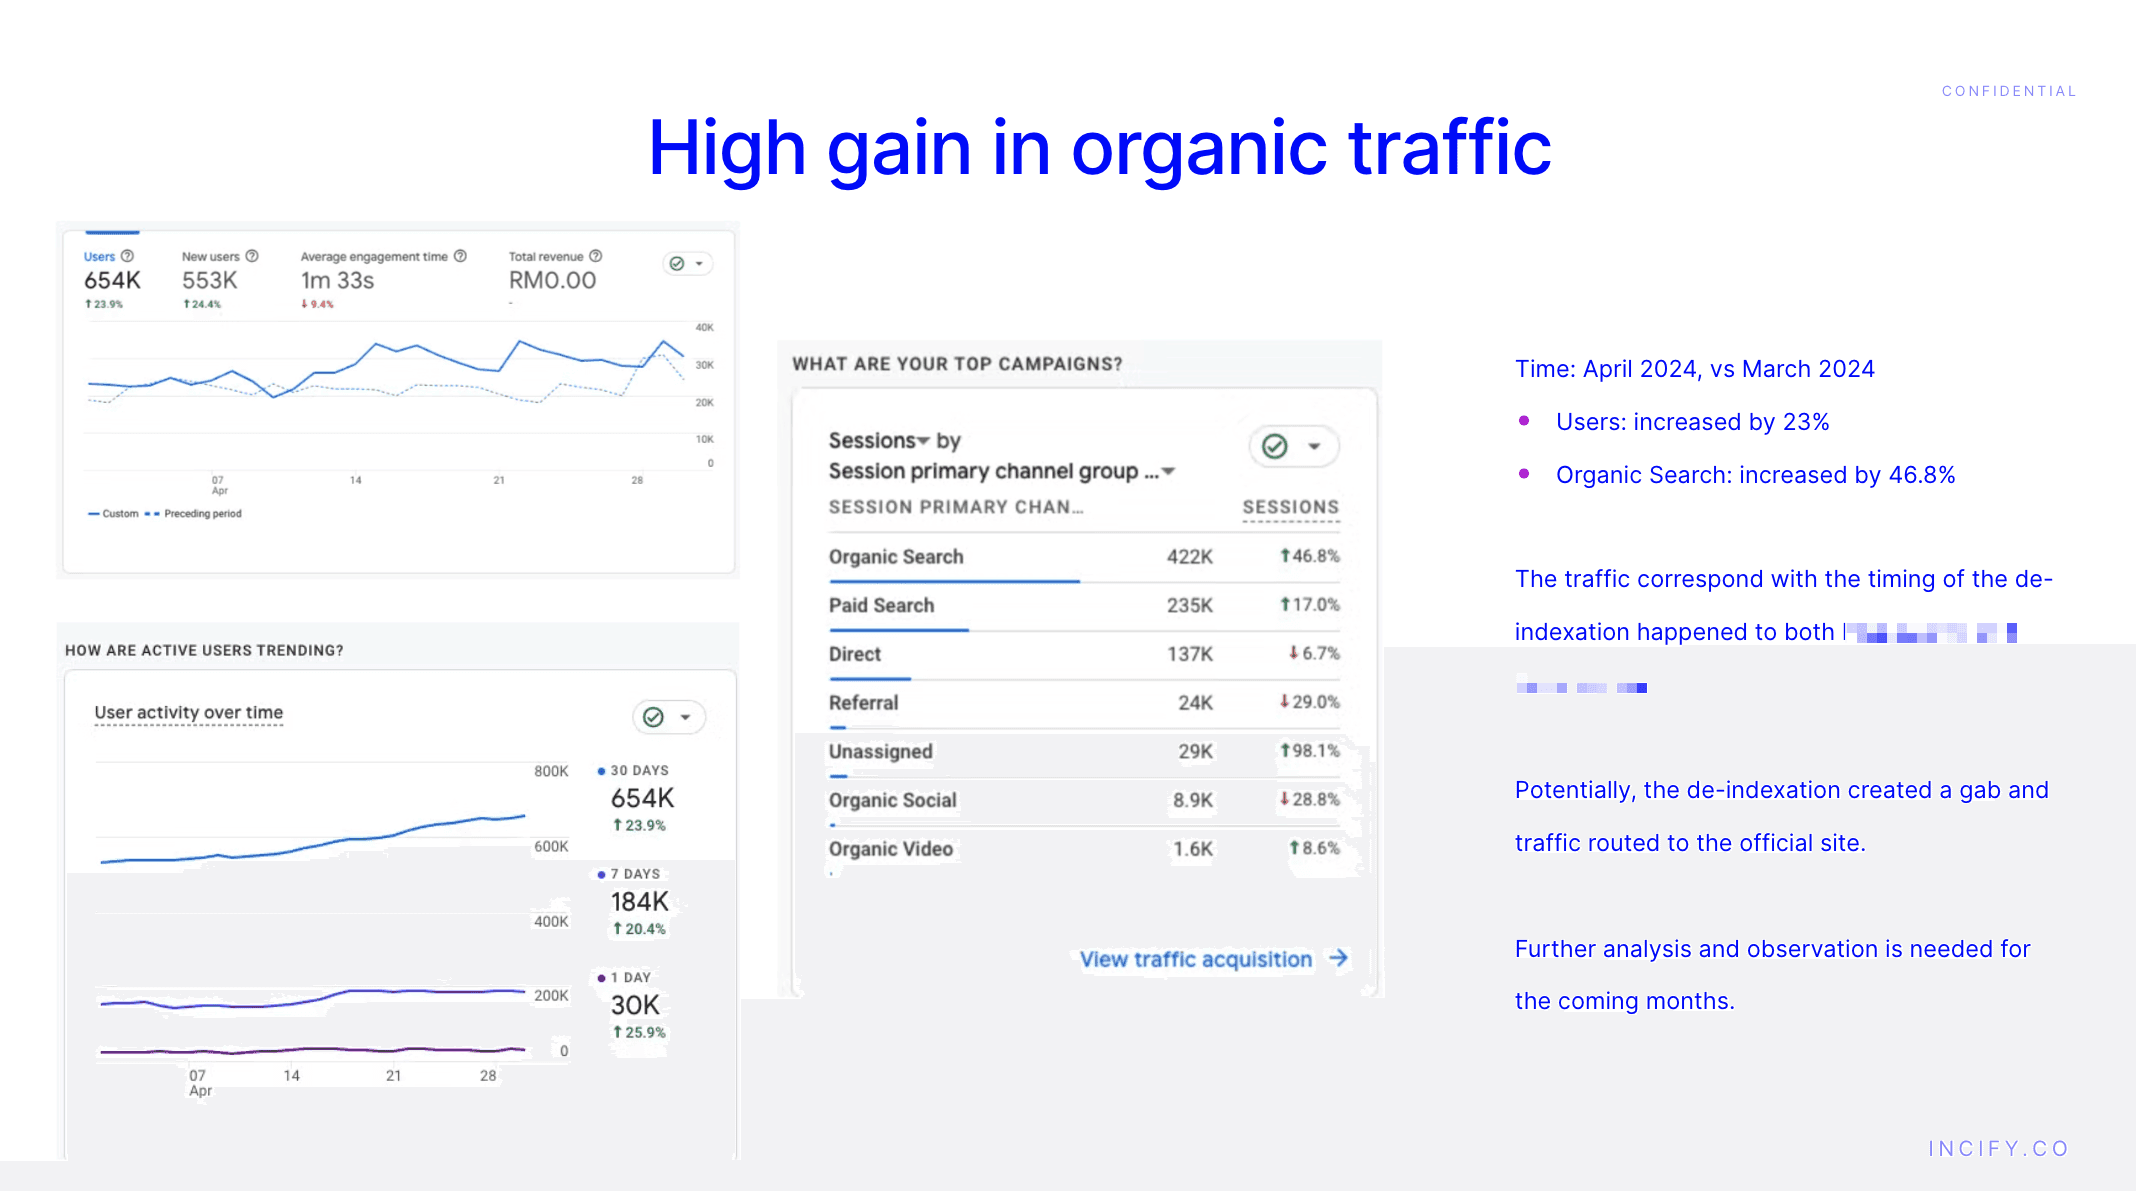This screenshot has height=1191, width=2136.
Task: Click the New users help icon
Action: point(252,256)
